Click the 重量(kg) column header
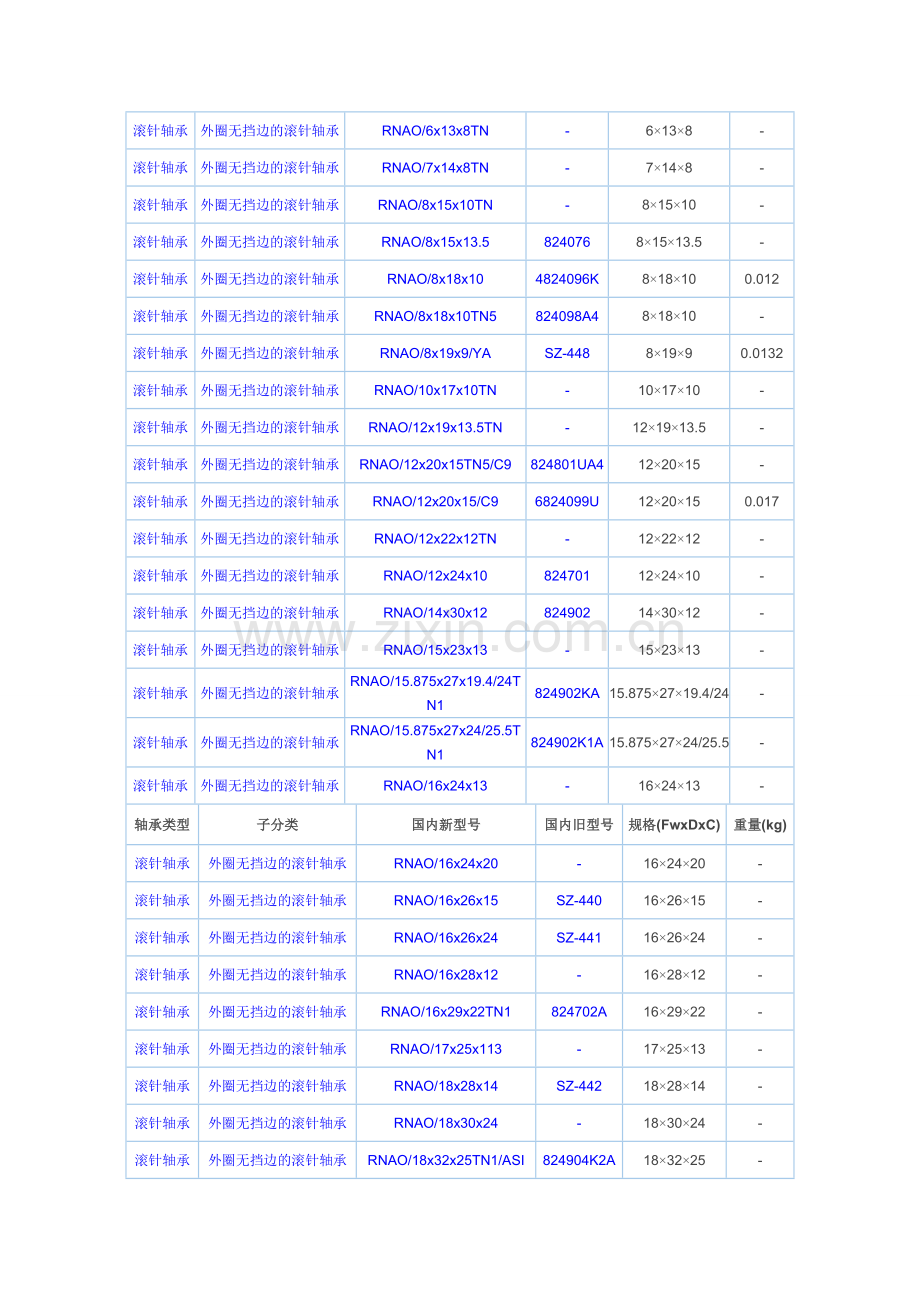The image size is (920, 1302). click(760, 824)
